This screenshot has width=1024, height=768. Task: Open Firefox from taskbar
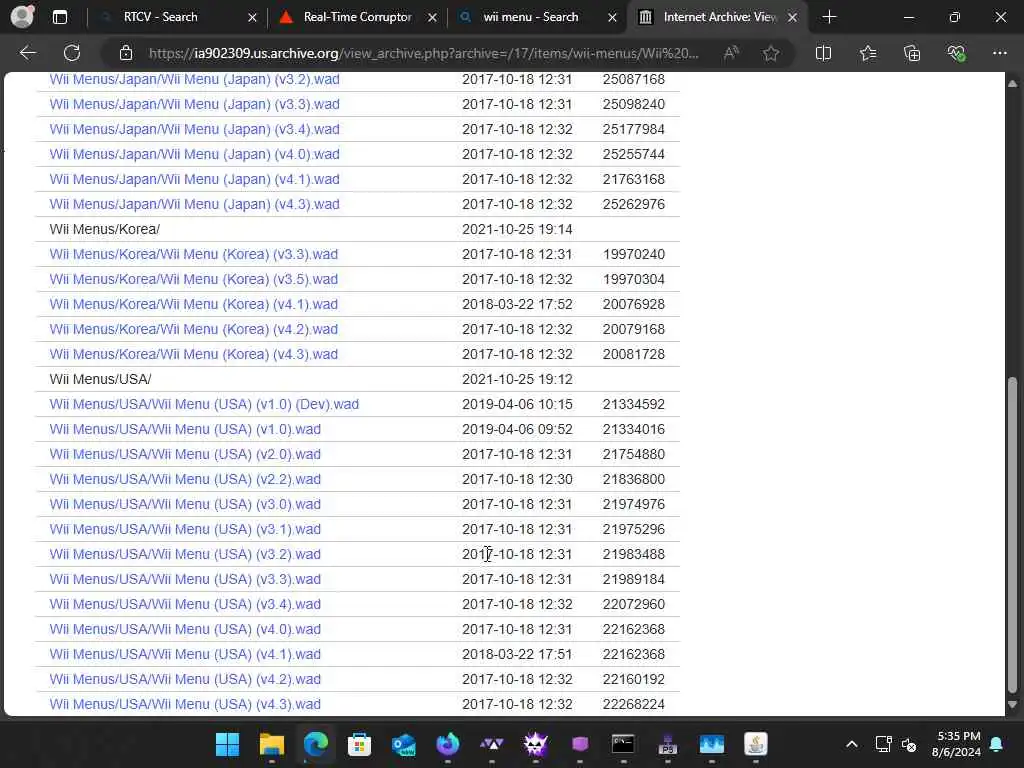447,744
